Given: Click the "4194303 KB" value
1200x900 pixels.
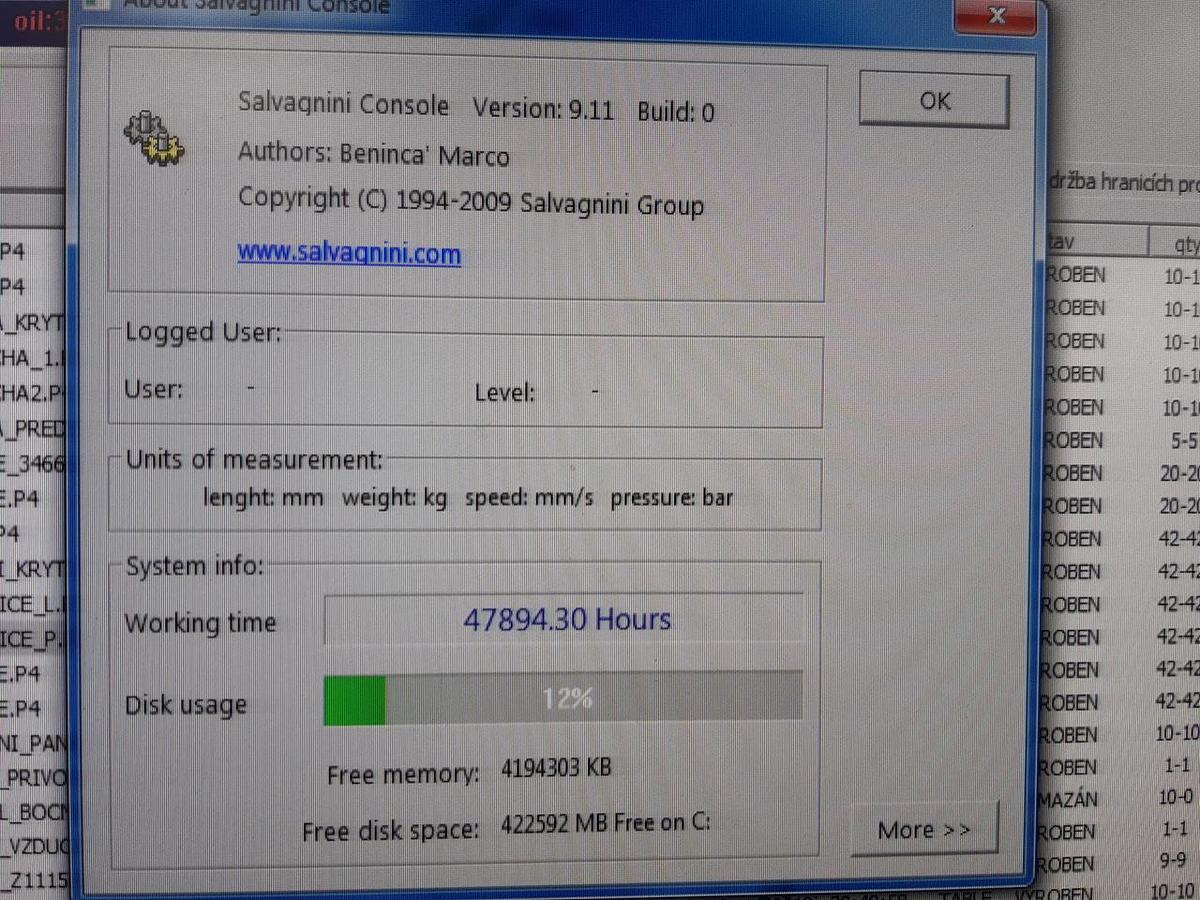Looking at the screenshot, I should tap(556, 768).
